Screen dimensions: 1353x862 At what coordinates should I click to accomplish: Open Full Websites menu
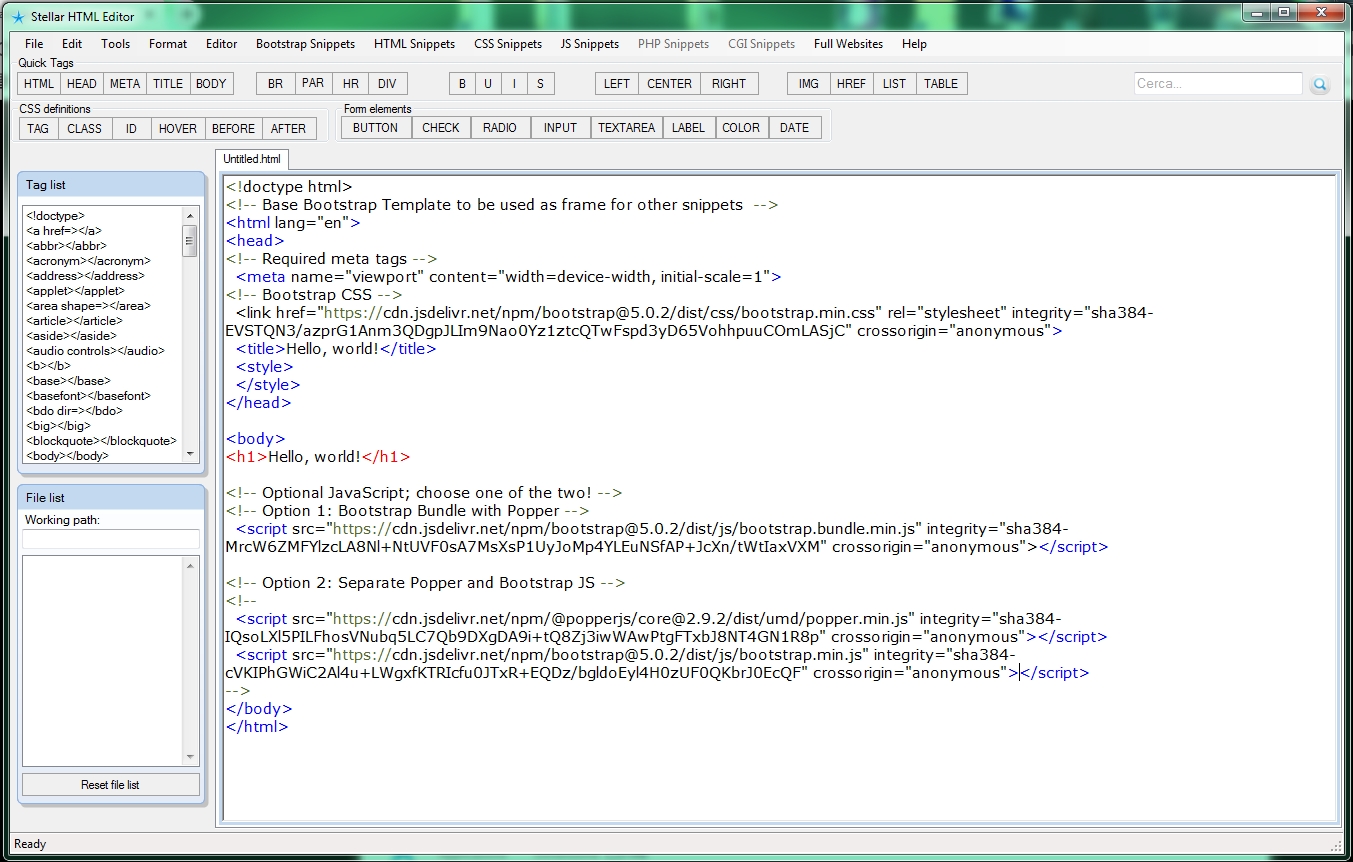pyautogui.click(x=848, y=44)
